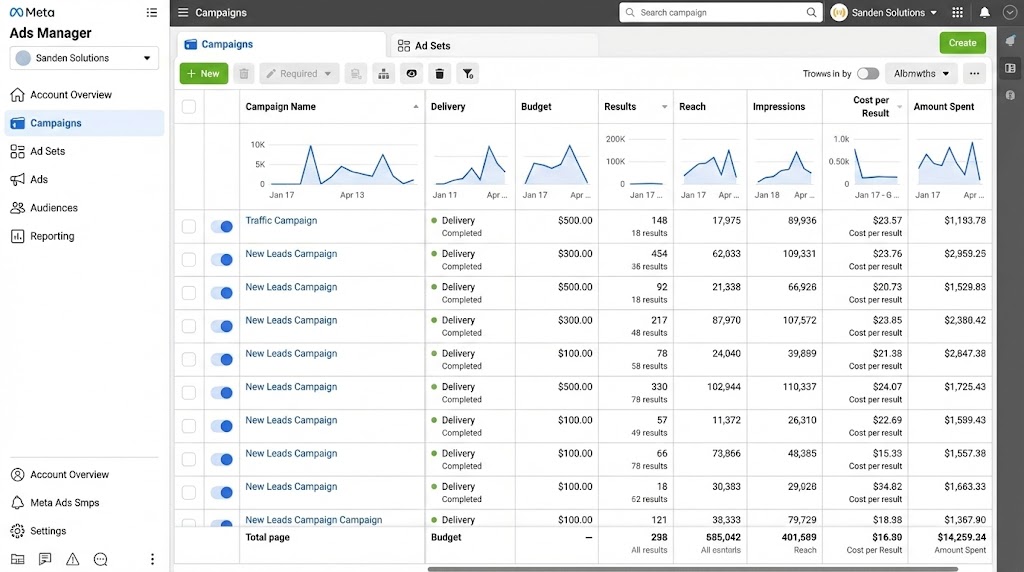Toggle the $2,959.25 spent campaign switch
Viewport: 1024px width, 572px height.
pos(222,260)
